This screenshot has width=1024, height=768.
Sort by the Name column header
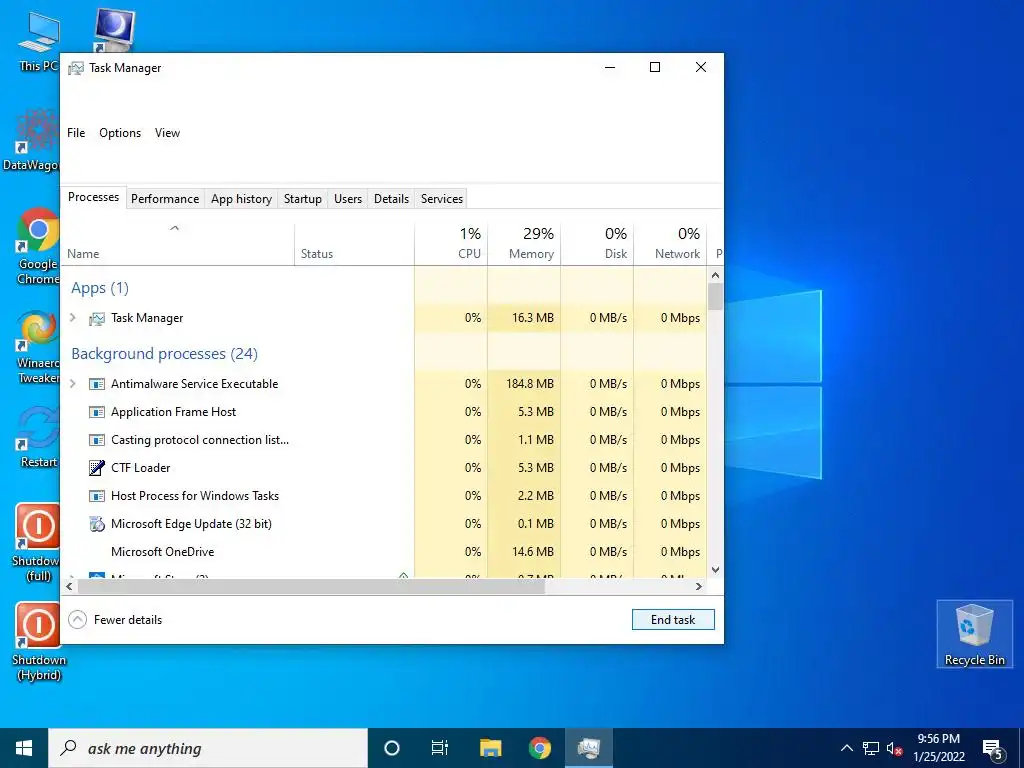[177, 245]
